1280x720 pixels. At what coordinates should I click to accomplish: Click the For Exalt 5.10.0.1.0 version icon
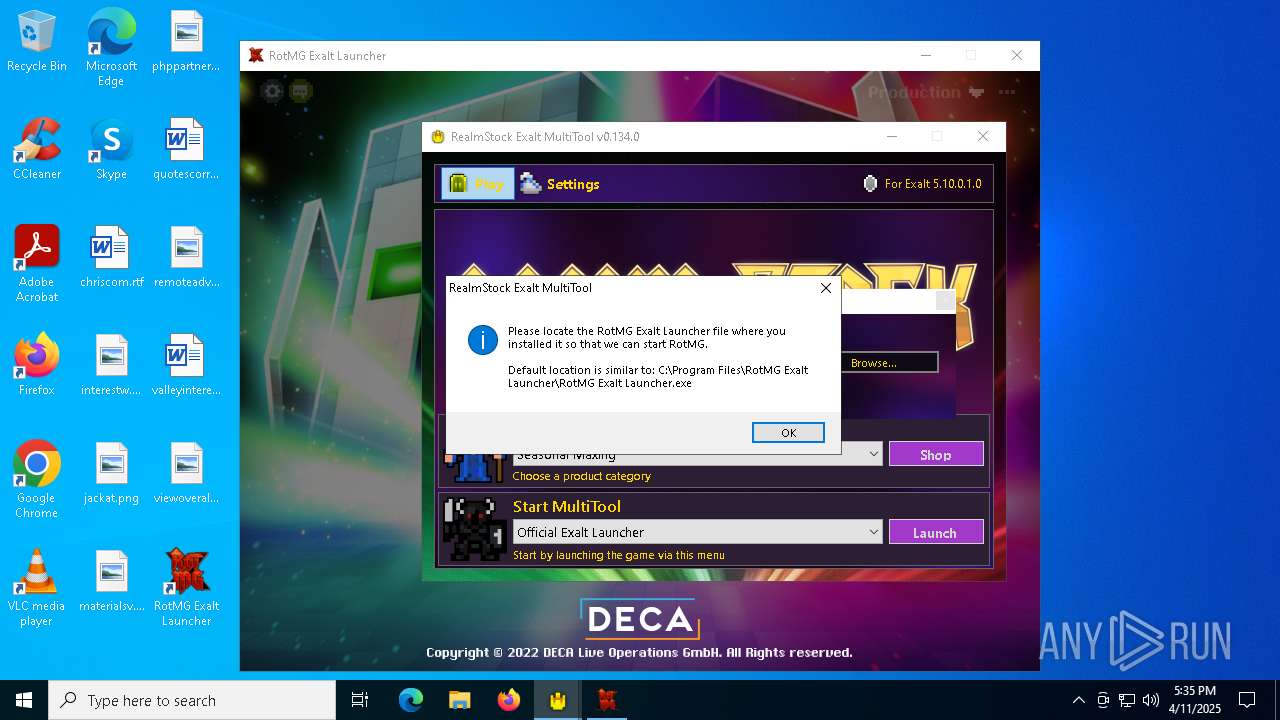(x=870, y=184)
